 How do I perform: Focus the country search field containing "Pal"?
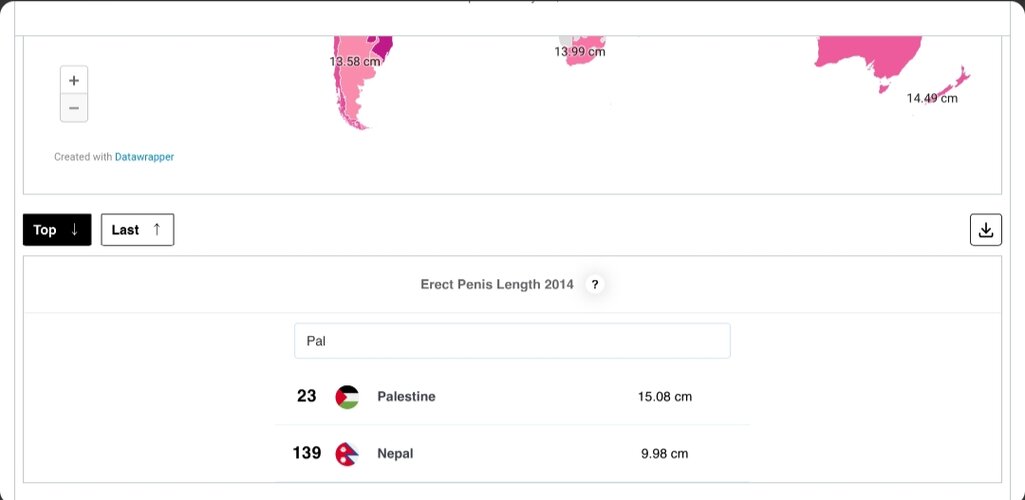click(512, 341)
